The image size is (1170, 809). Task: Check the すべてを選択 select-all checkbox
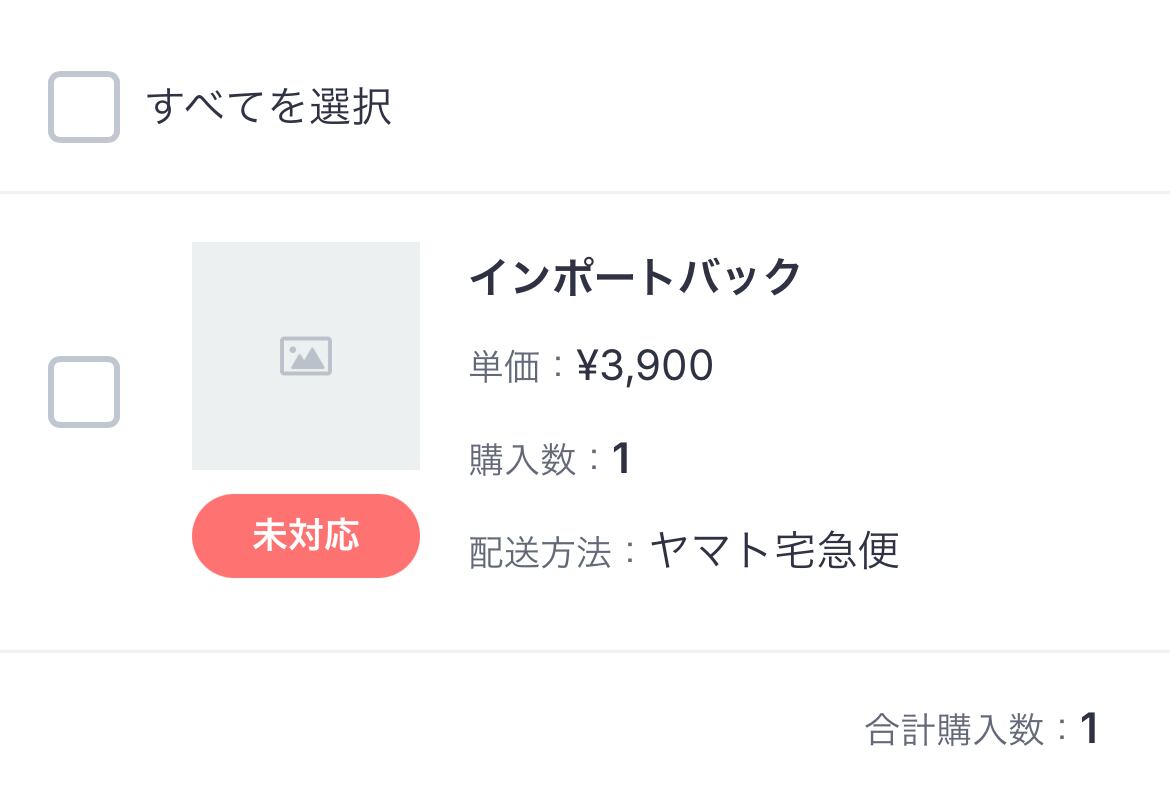tap(84, 107)
